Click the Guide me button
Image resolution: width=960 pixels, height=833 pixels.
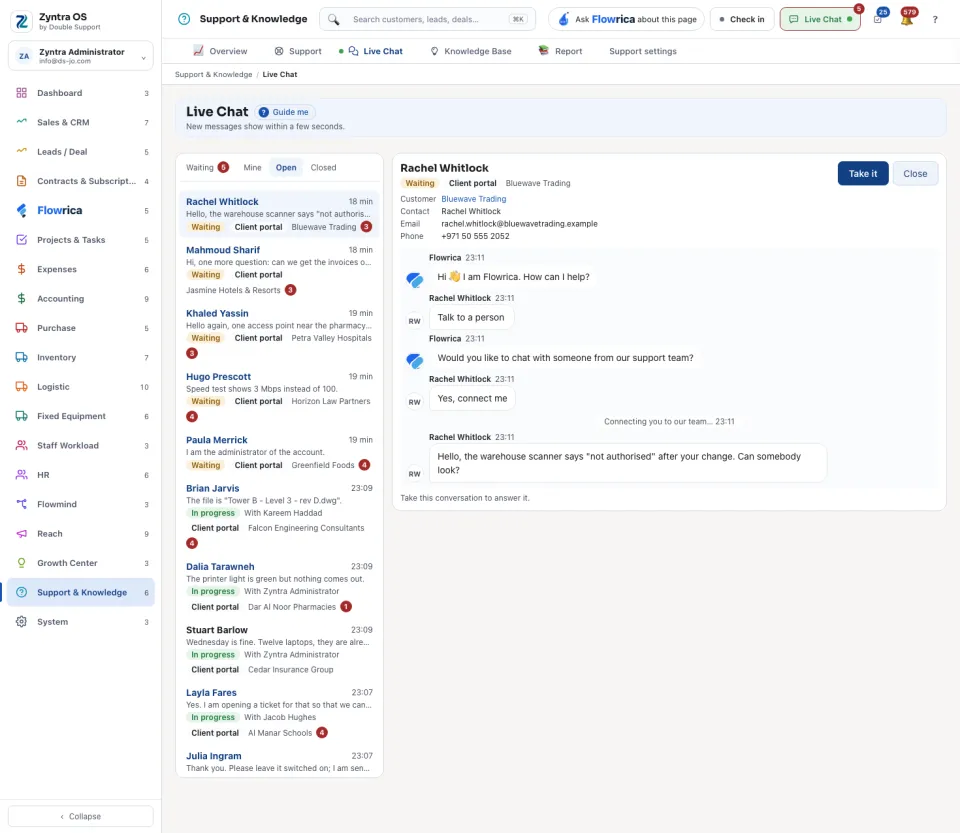(x=285, y=112)
